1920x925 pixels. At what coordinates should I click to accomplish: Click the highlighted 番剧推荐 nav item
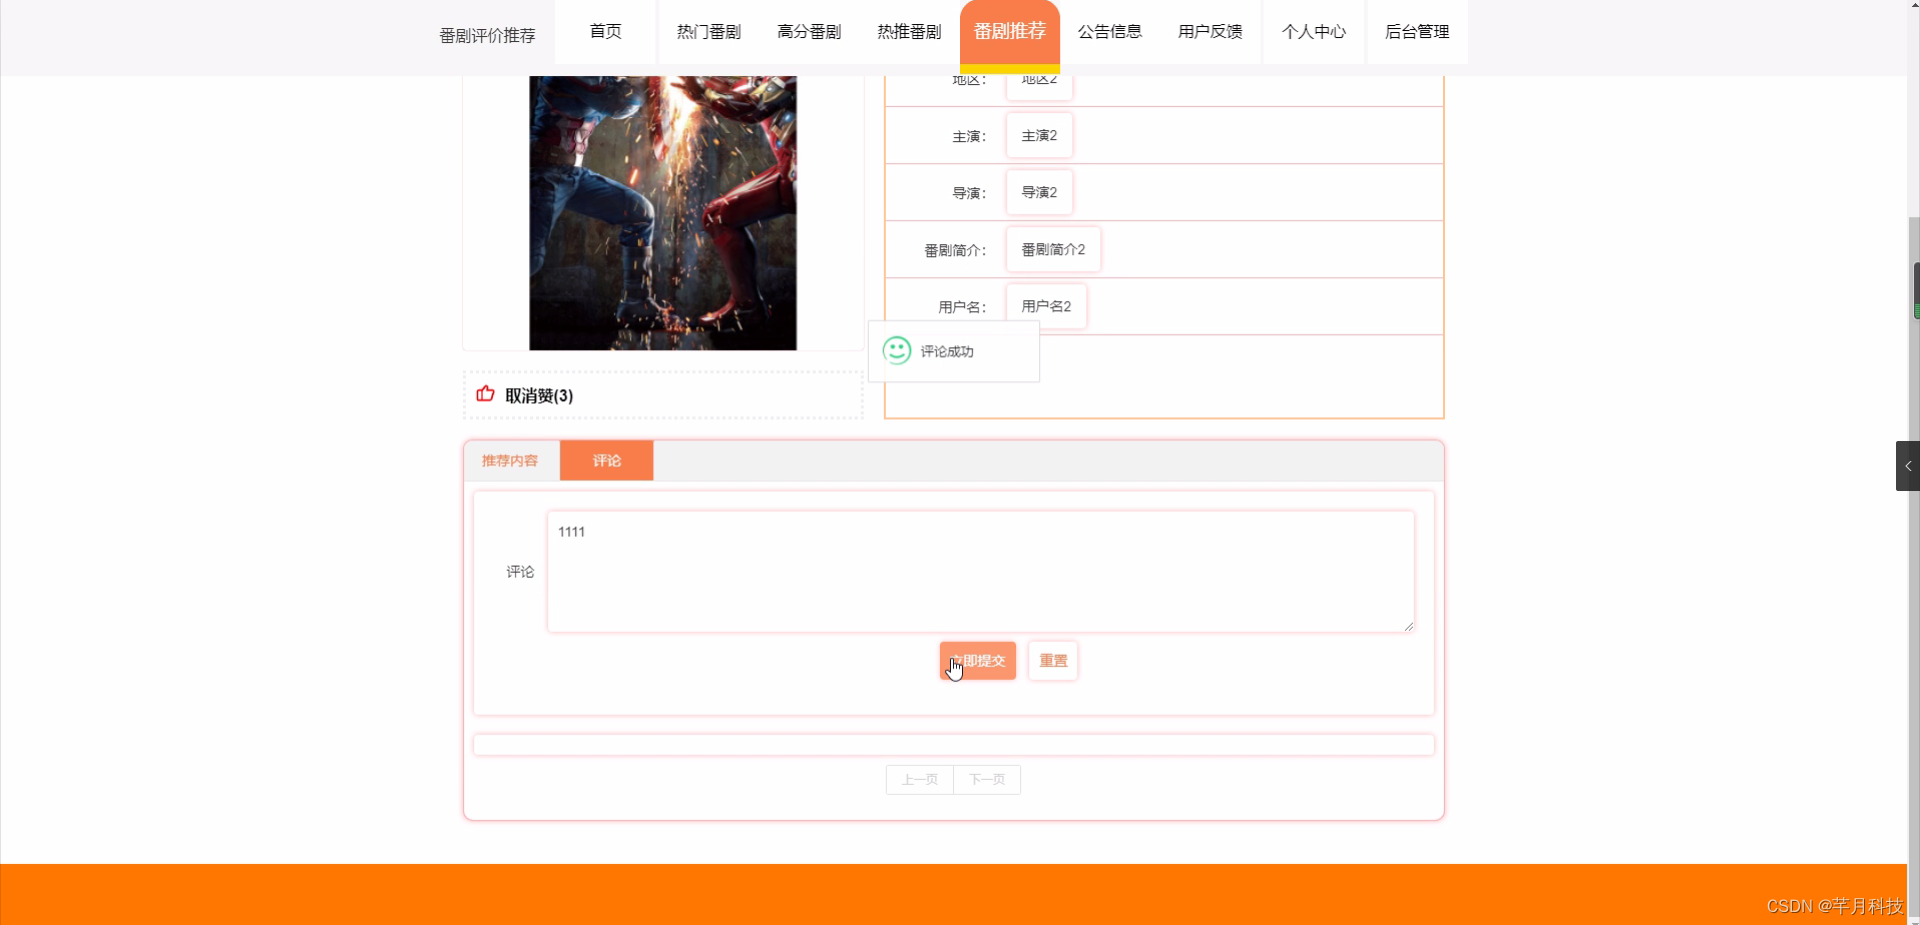1009,31
